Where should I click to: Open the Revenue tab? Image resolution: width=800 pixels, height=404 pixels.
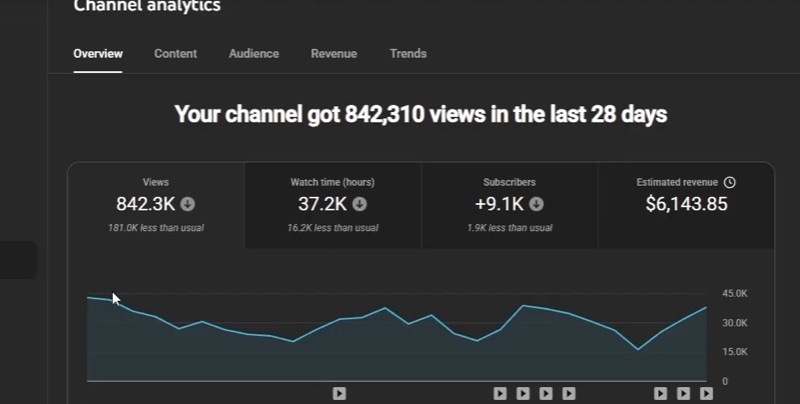334,54
